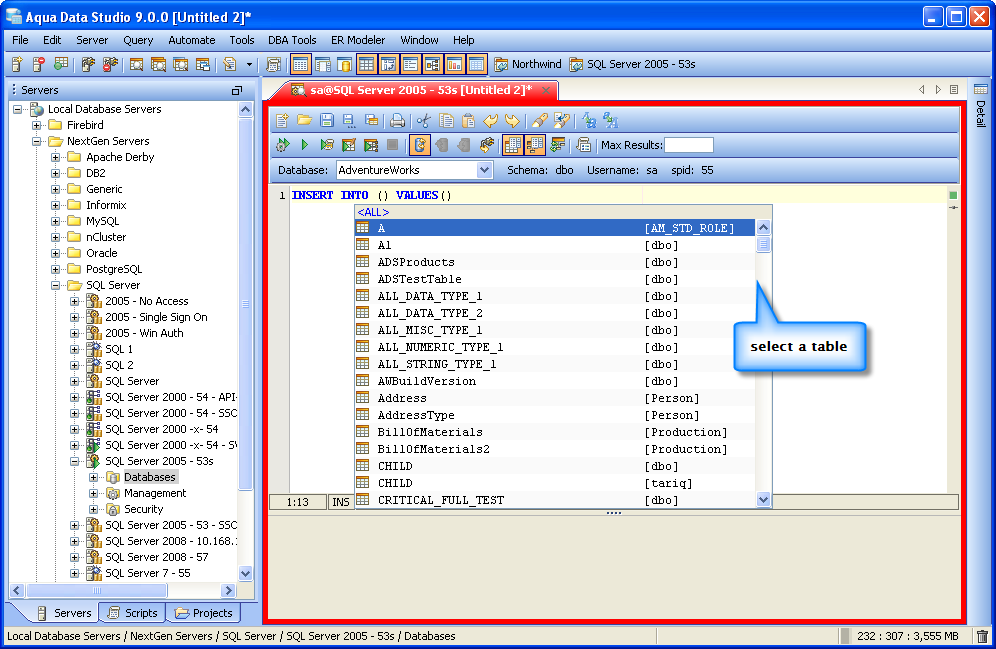996x649 pixels.
Task: Click the Register Server icon in main toolbar
Action: tap(17, 65)
